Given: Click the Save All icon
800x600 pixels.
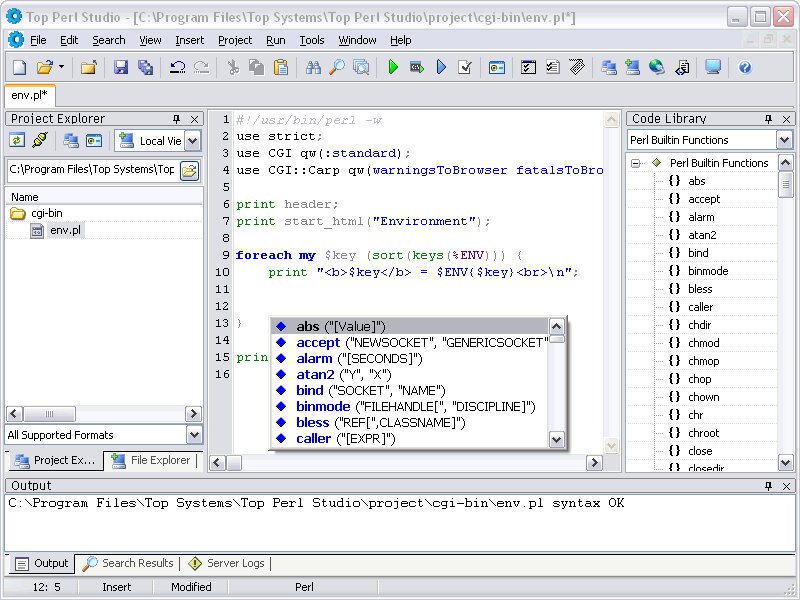Looking at the screenshot, I should (145, 67).
